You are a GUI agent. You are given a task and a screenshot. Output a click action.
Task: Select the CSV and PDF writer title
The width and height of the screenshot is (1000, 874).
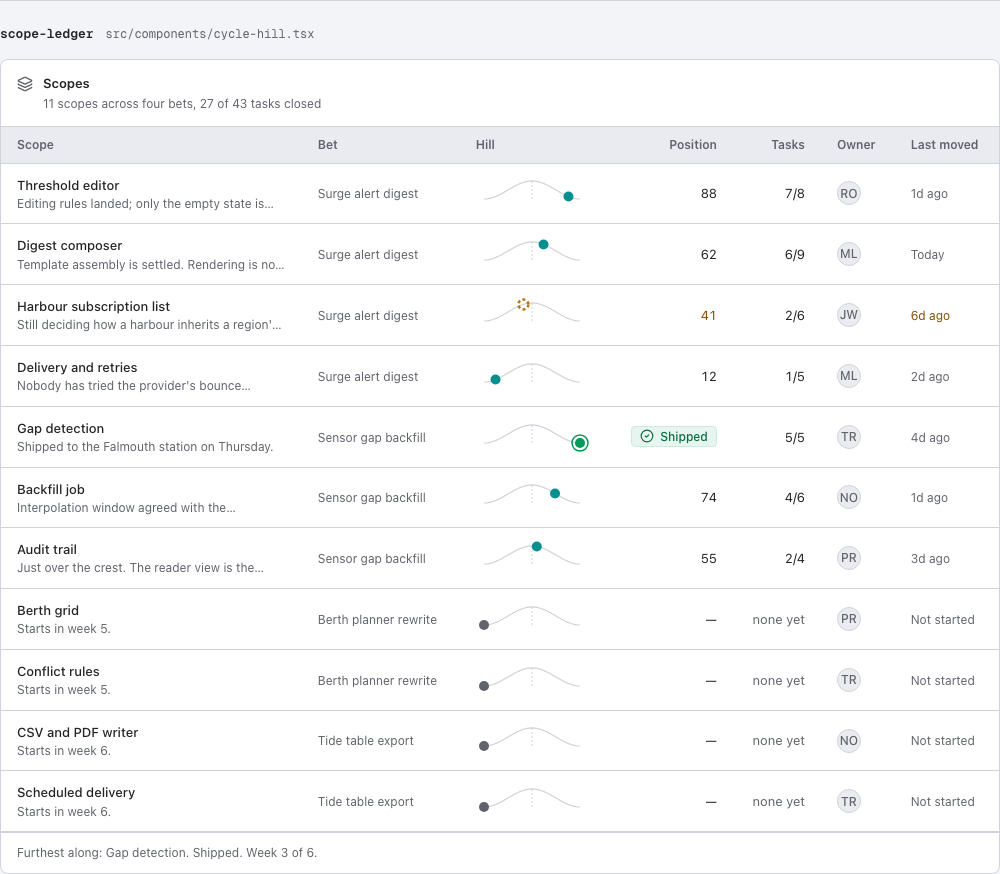pyautogui.click(x=78, y=732)
